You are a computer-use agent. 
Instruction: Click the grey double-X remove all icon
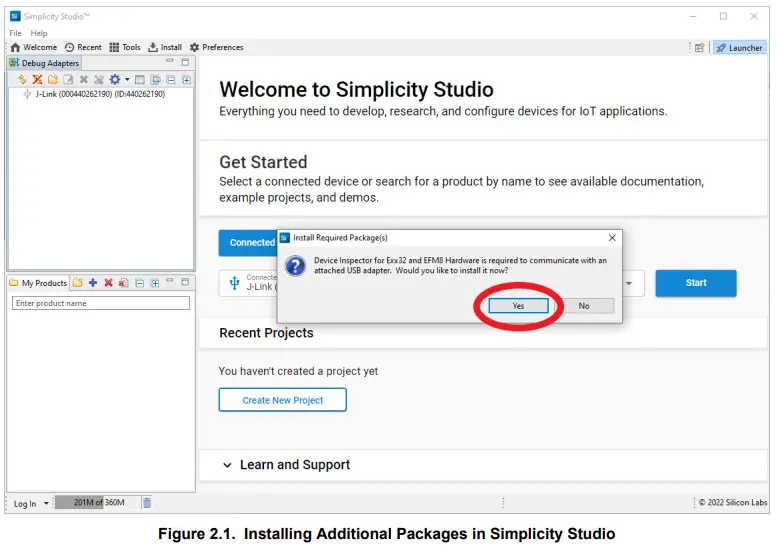tap(99, 79)
